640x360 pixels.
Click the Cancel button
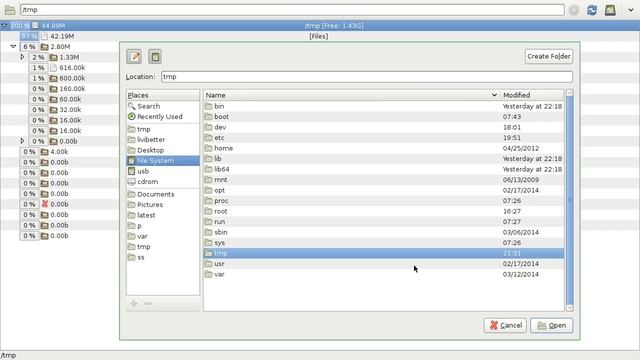click(505, 325)
